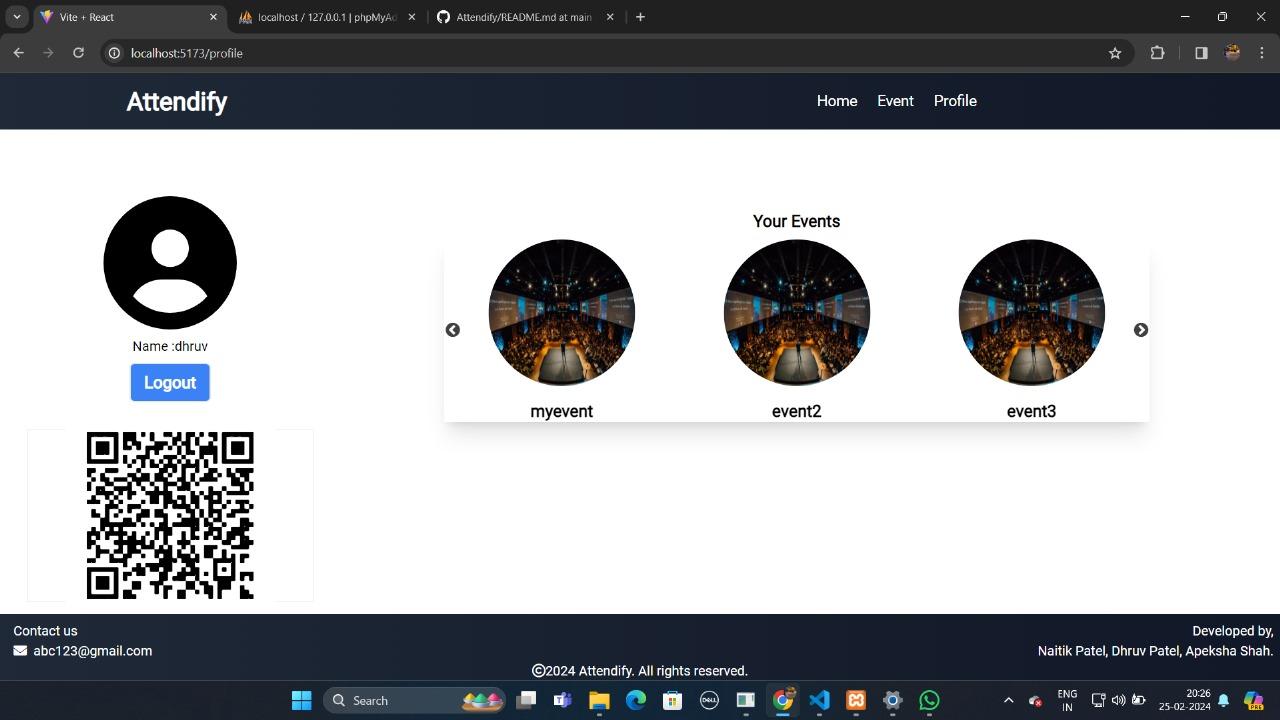The image size is (1280, 720).
Task: Click the profile QR code image
Action: pos(170,516)
